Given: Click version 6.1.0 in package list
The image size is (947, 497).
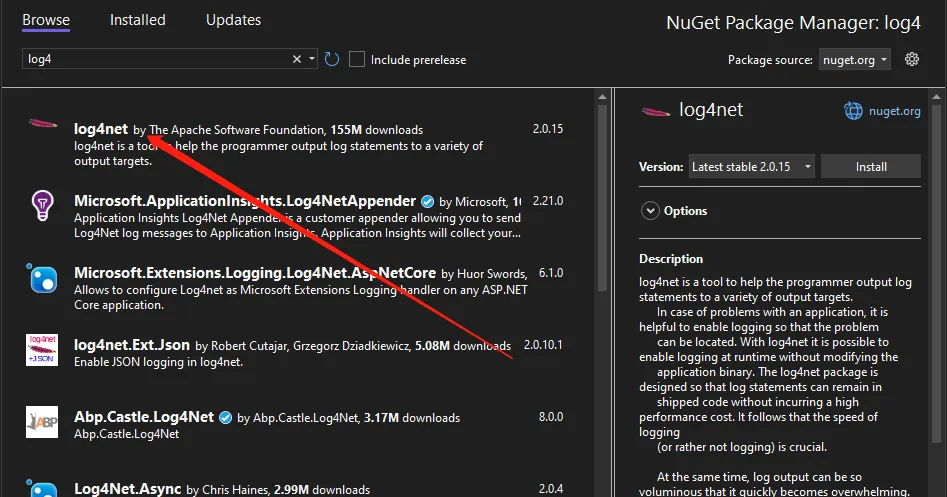Looking at the screenshot, I should coord(551,273).
